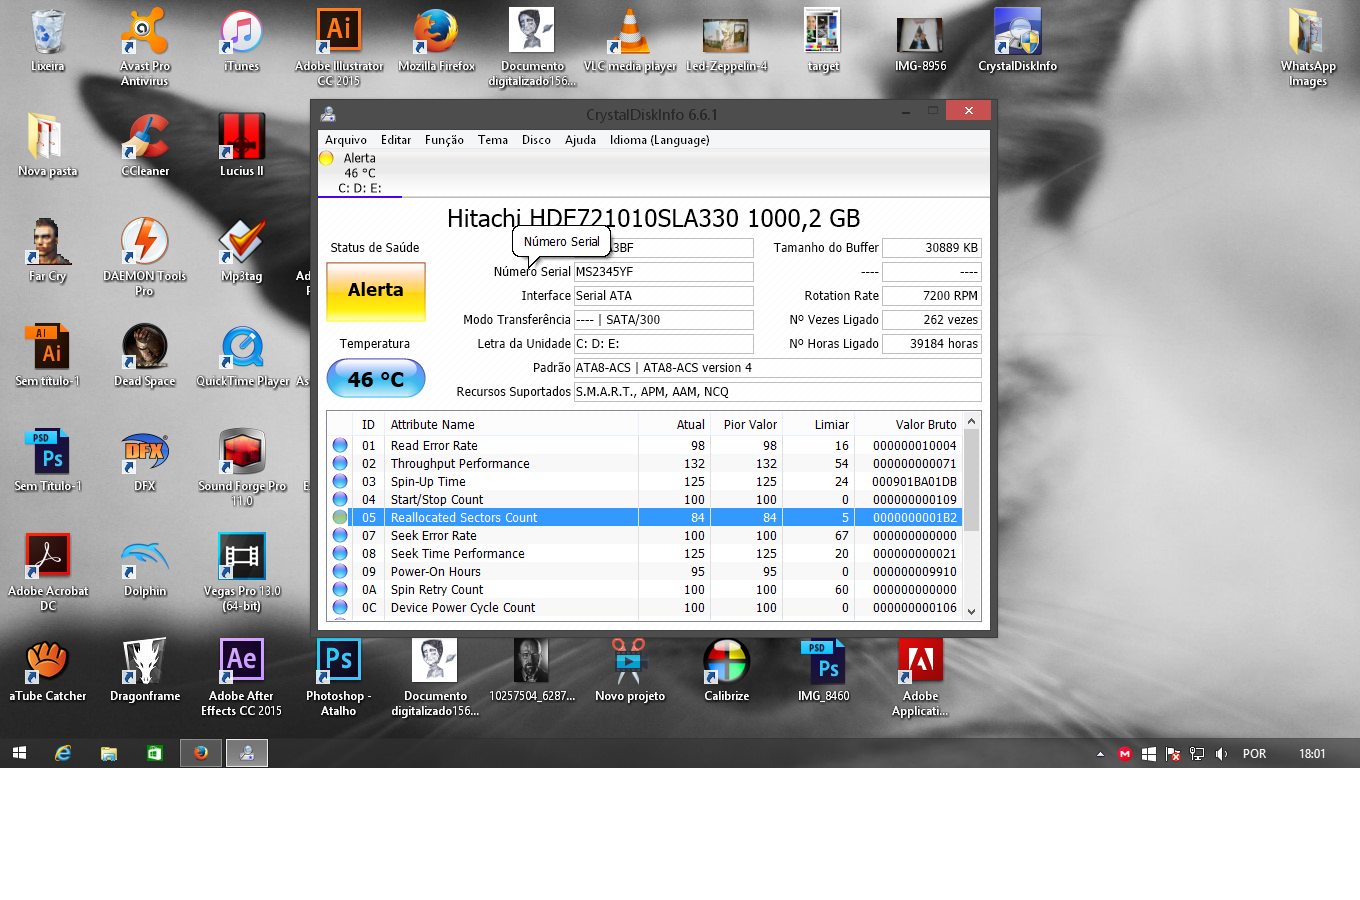Open the Nova pasta folder
The image size is (1360, 900).
click(47, 146)
